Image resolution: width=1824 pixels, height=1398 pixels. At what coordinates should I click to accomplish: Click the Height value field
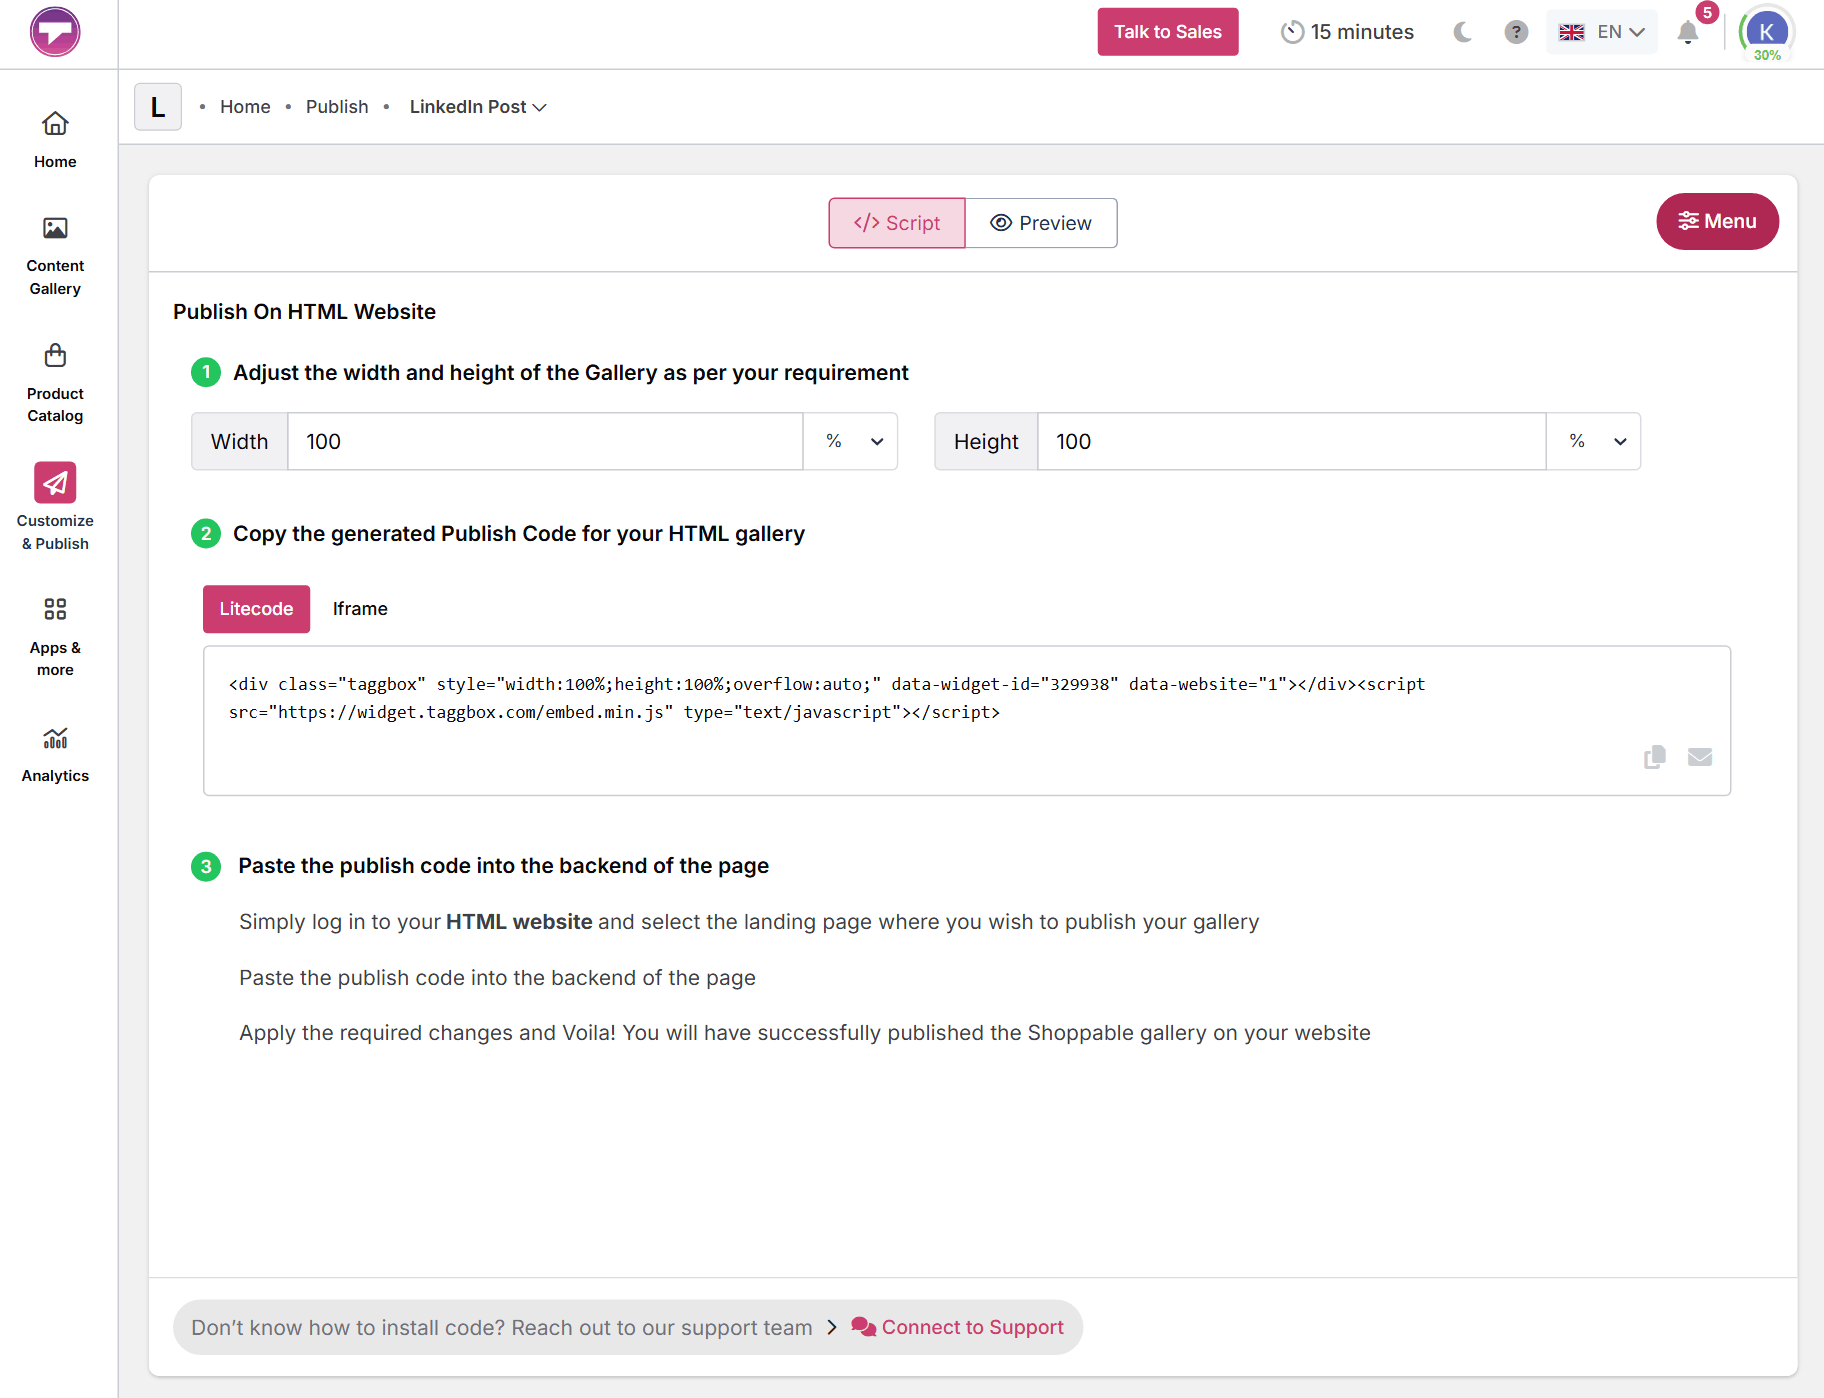pos(1292,441)
